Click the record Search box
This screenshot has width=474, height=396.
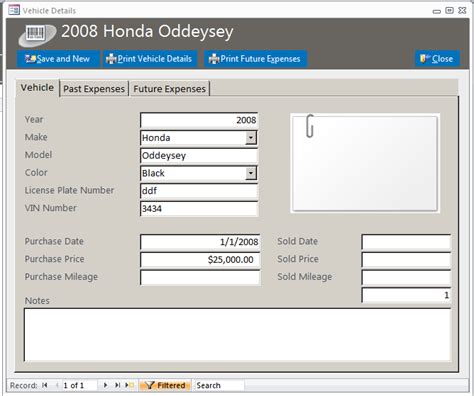pos(219,385)
